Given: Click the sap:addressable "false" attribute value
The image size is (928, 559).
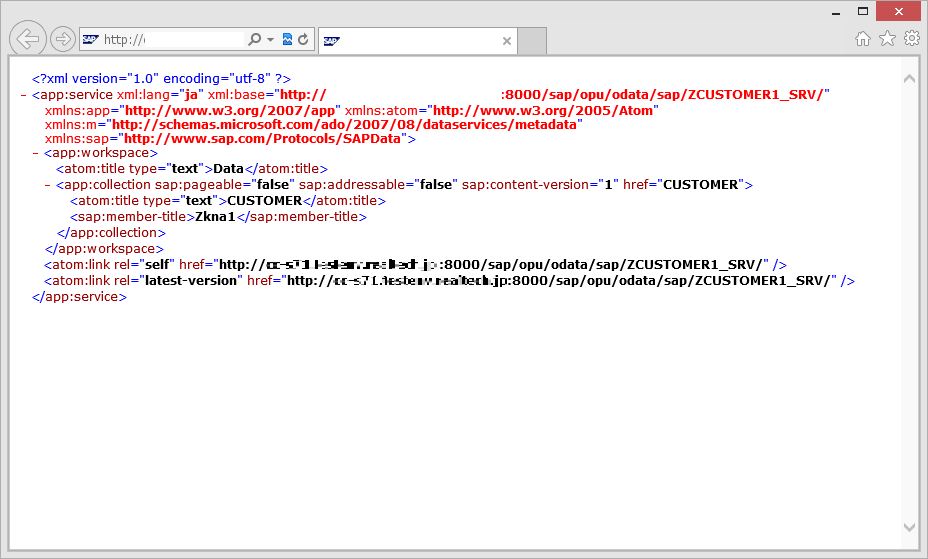Looking at the screenshot, I should 436,185.
